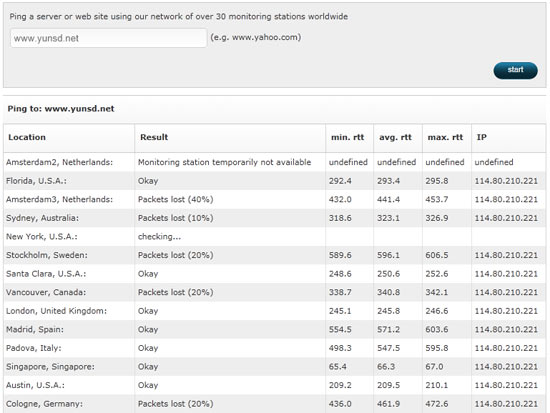Image resolution: width=550 pixels, height=413 pixels.
Task: Click London's avg. rtt value 245.8
Action: click(x=388, y=311)
